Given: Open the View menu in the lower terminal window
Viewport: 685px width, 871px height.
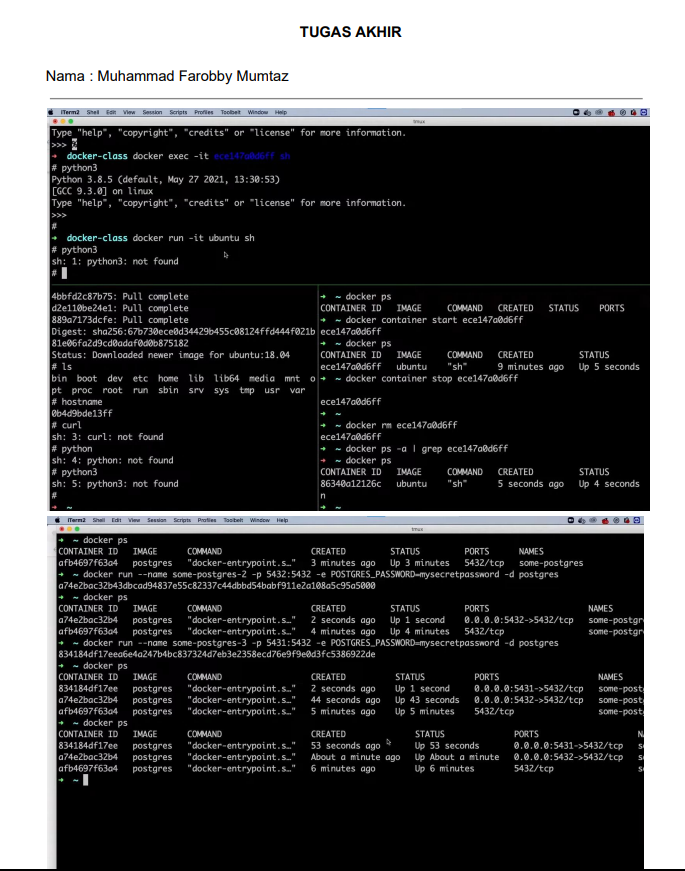Looking at the screenshot, I should point(134,520).
